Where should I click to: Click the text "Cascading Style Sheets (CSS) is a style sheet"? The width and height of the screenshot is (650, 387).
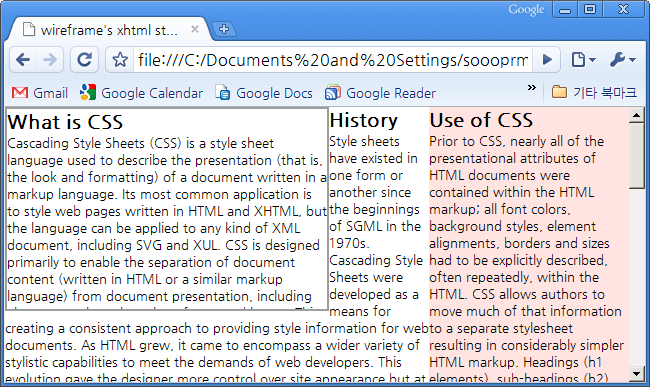click(141, 143)
